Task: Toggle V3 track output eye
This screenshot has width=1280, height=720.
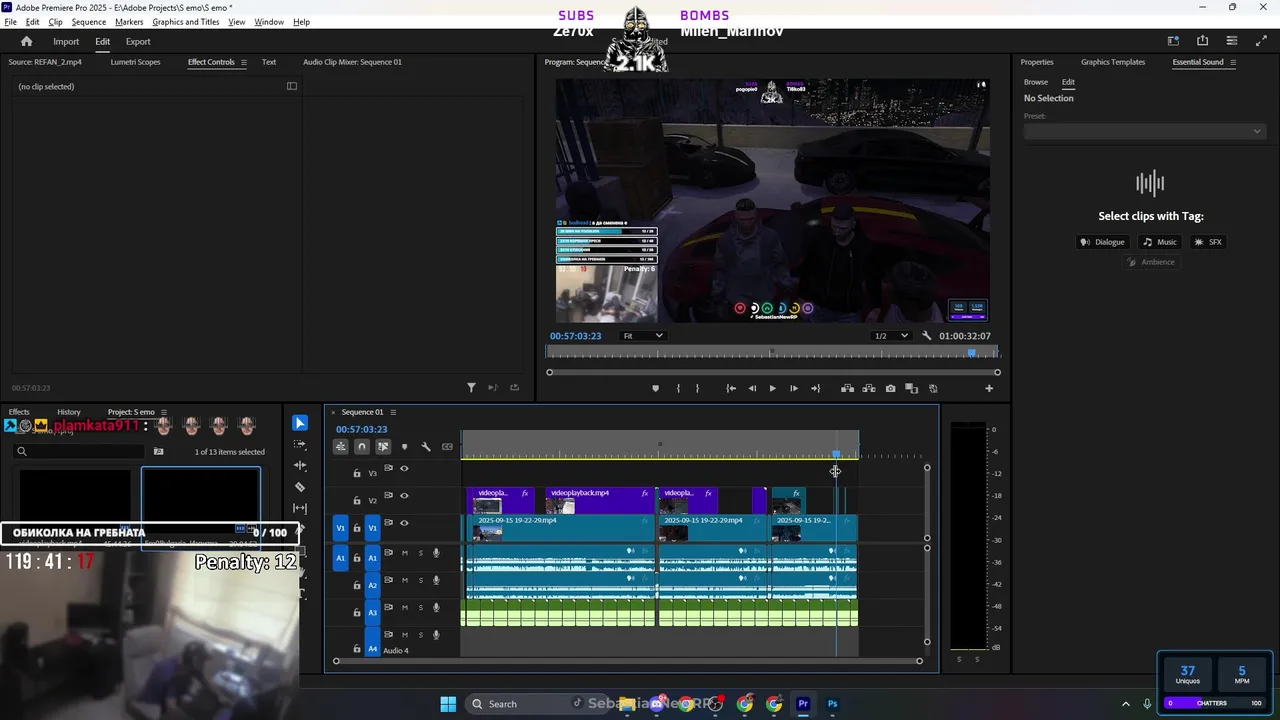Action: pos(404,468)
